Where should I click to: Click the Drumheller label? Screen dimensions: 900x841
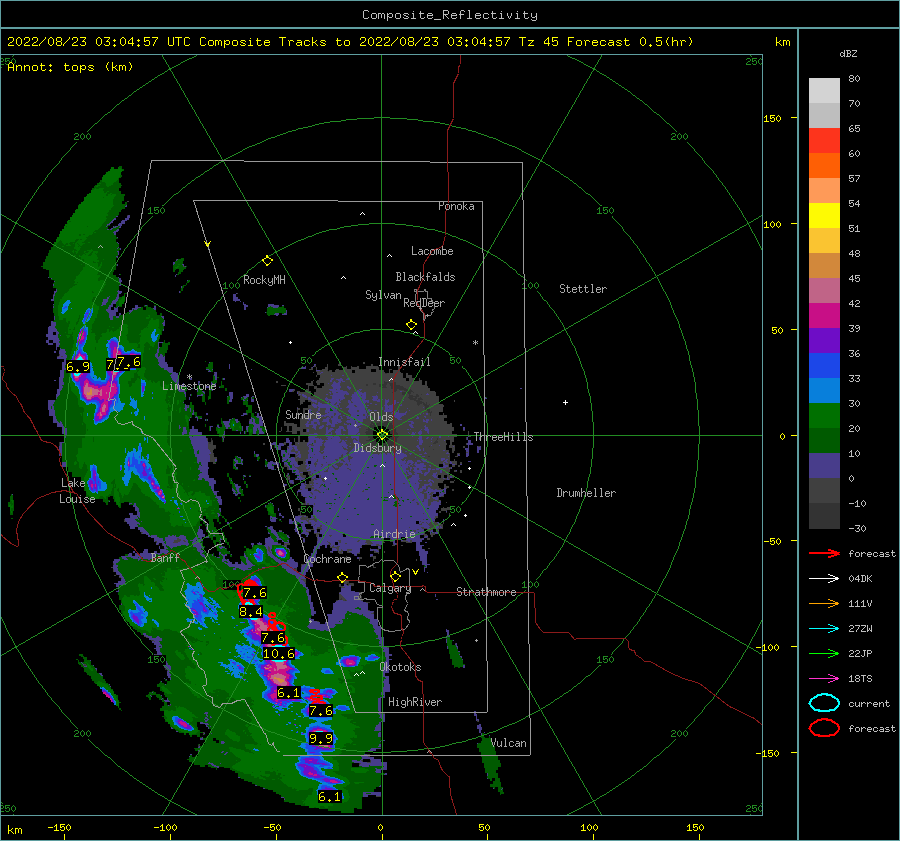tap(586, 493)
